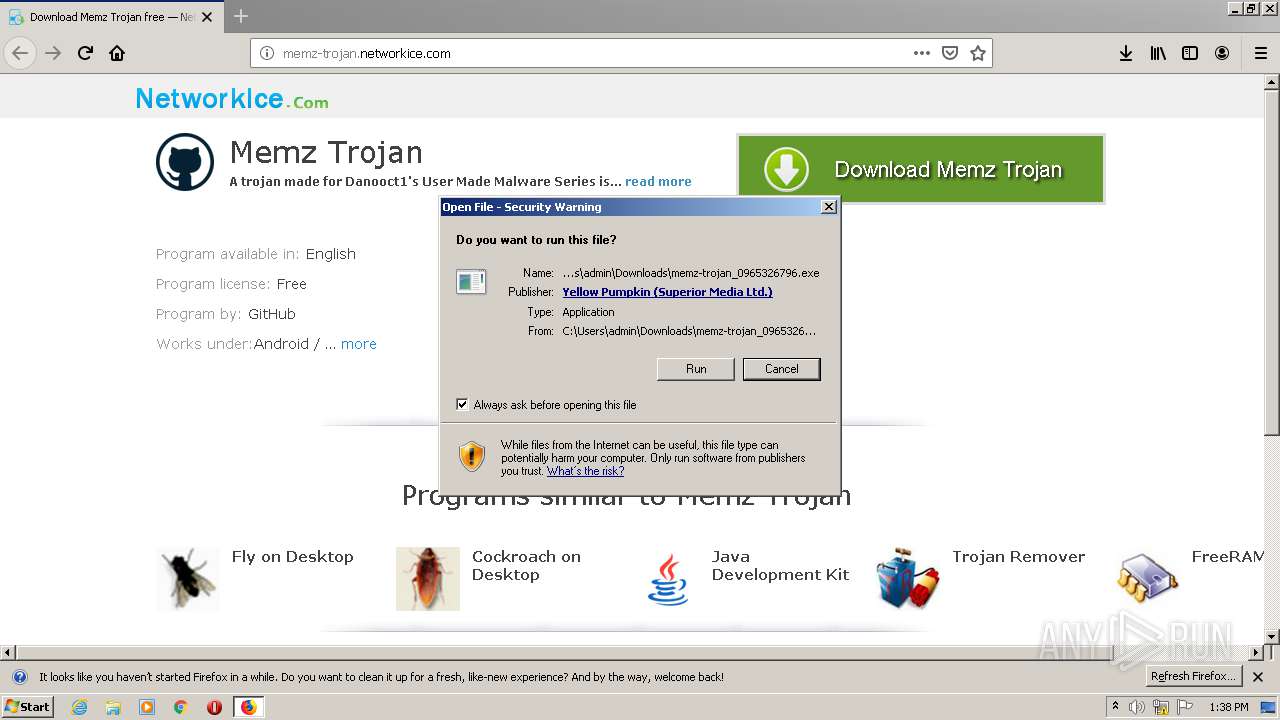Open the Firefox account icon

pyautogui.click(x=1222, y=53)
